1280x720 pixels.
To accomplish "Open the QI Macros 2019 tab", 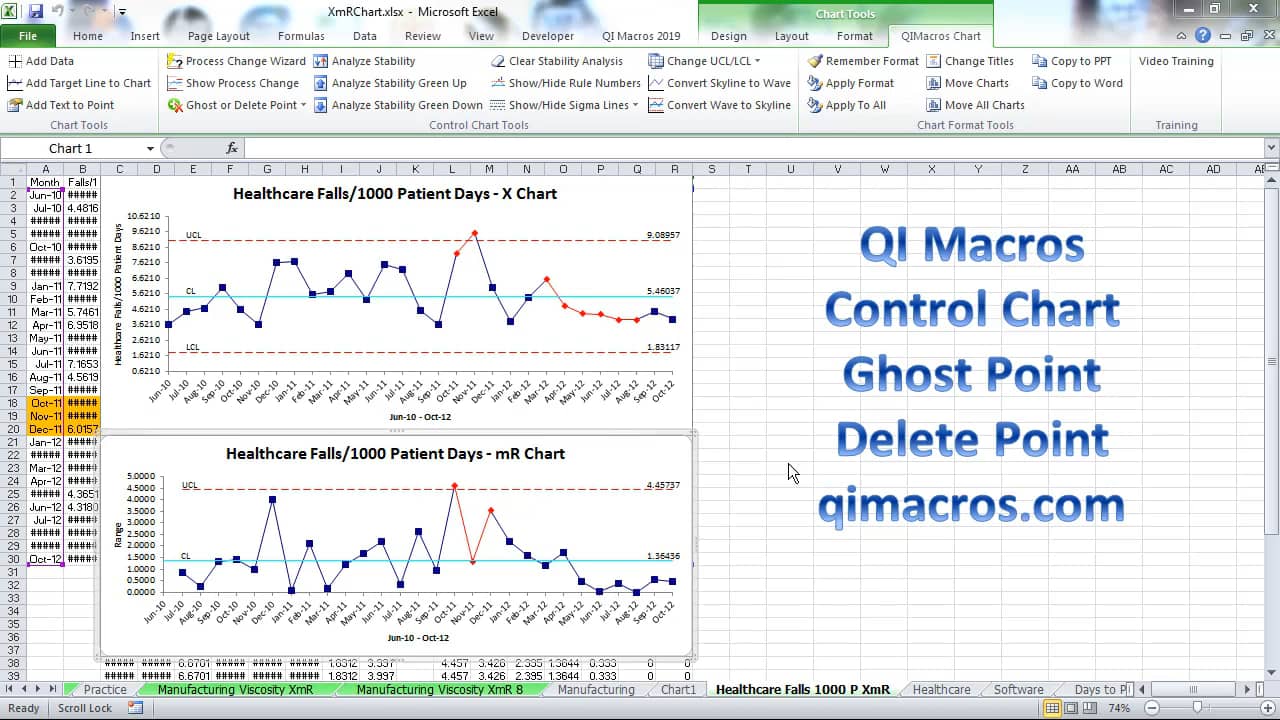I will 641,36.
